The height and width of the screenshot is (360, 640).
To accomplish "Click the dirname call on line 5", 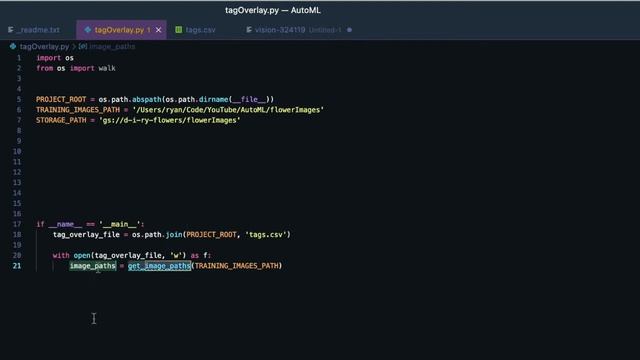I will [213, 99].
